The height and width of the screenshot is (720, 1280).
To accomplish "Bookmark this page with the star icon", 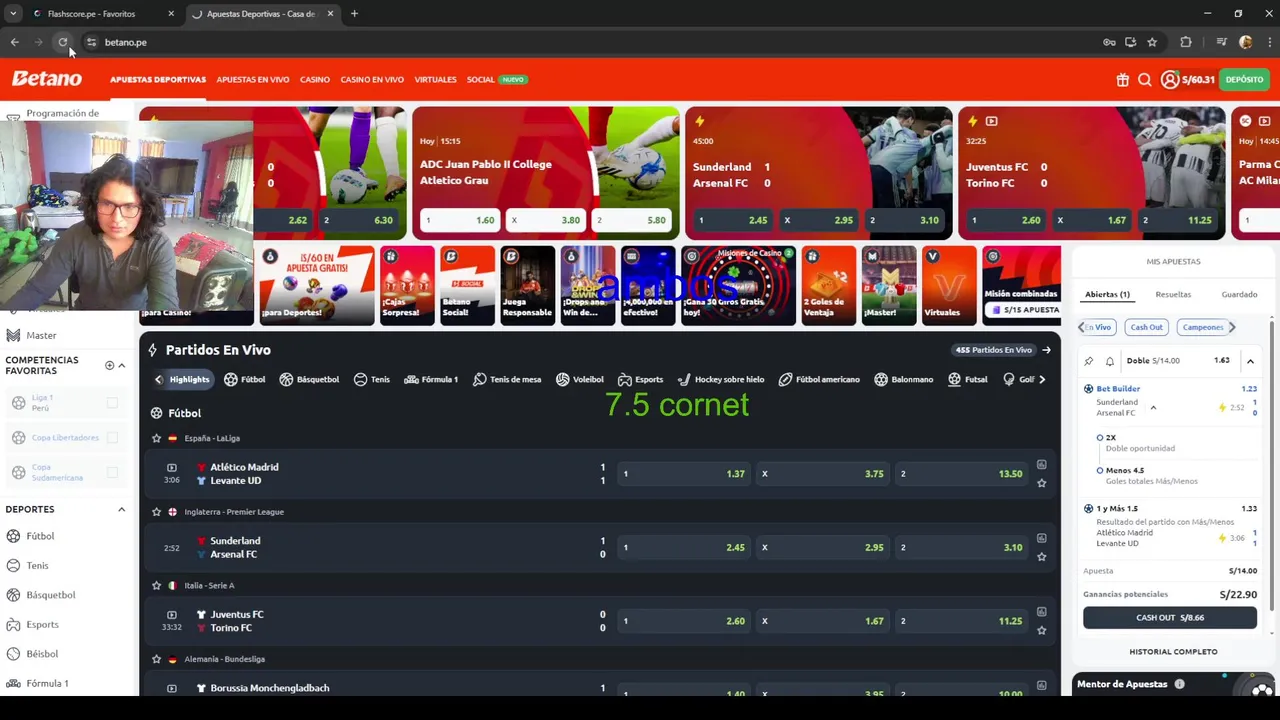I will (1152, 42).
